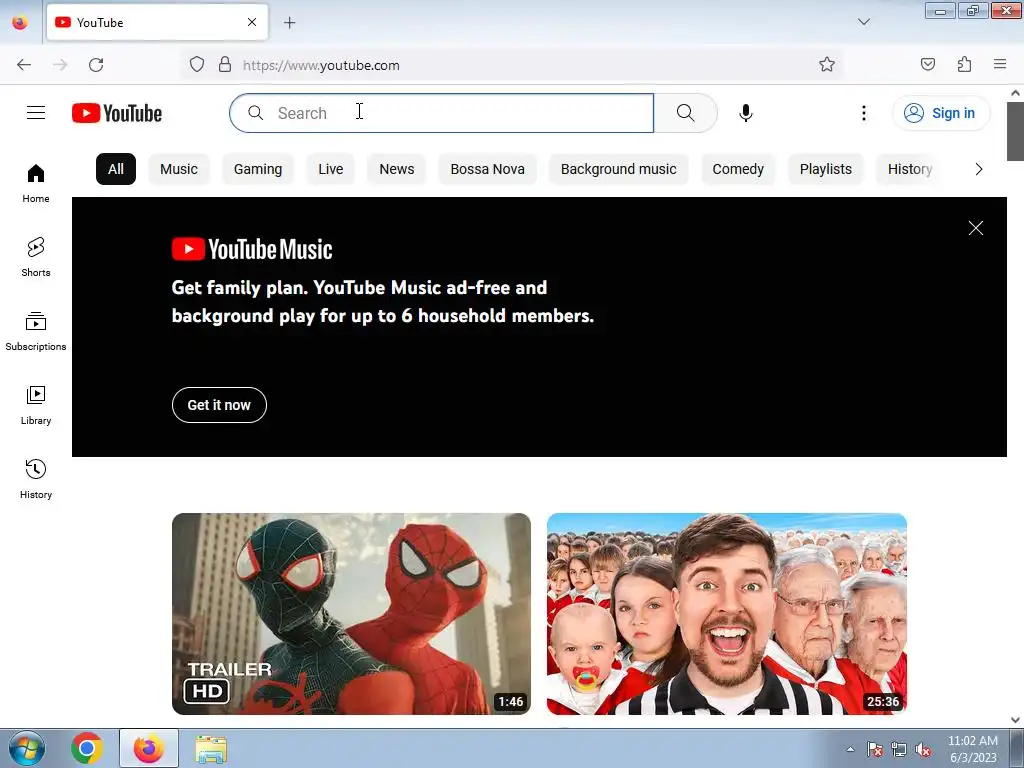Screen dimensions: 1024x768
Task: Launch Chrome from the taskbar
Action: (x=87, y=748)
